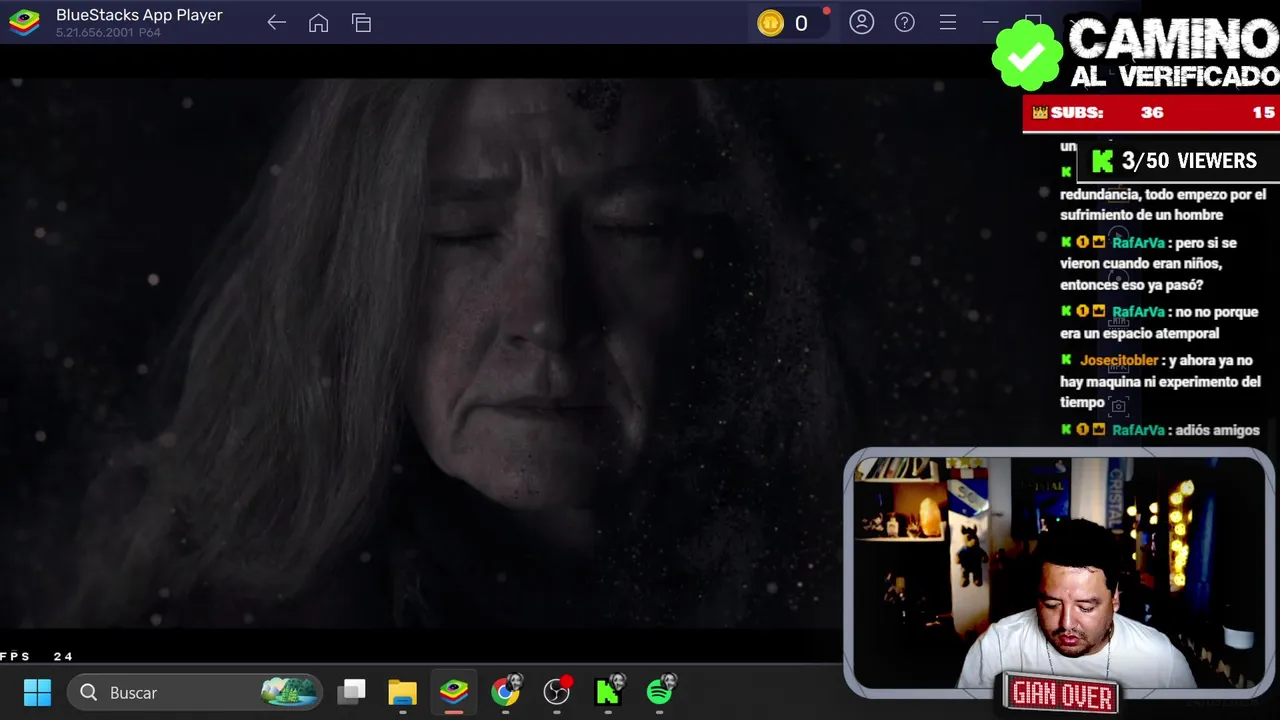Click the Buscar taskbar search box
Viewport: 1280px width, 720px height.
click(x=195, y=692)
